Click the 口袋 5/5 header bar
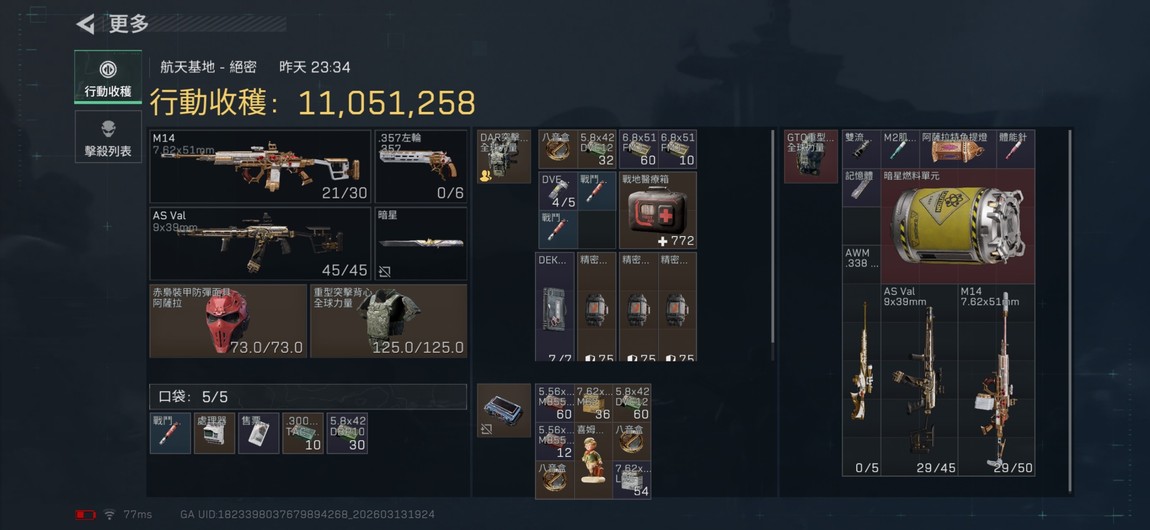This screenshot has width=1150, height=530. click(x=308, y=397)
